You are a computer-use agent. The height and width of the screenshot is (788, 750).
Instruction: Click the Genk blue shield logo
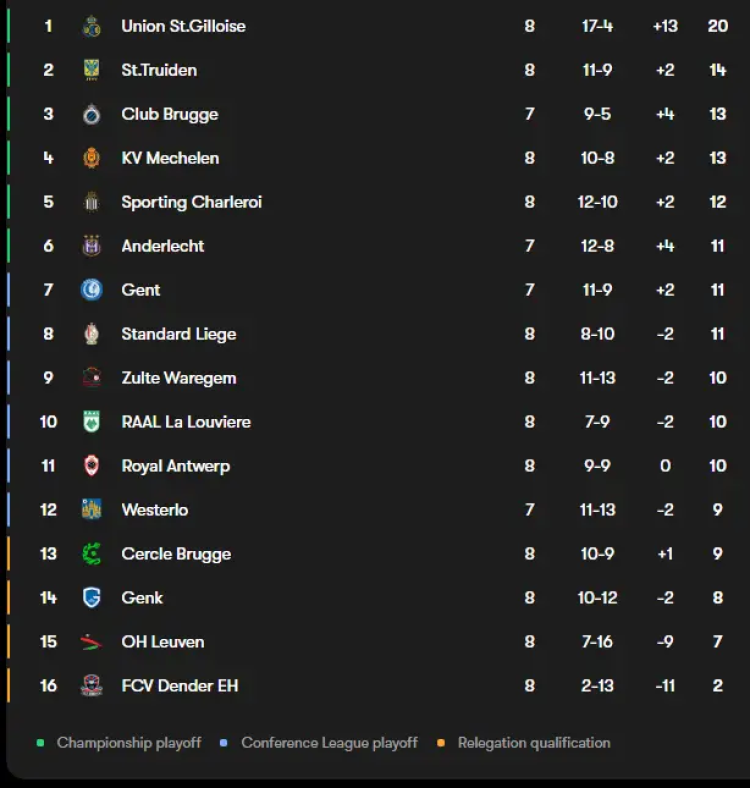tap(91, 598)
